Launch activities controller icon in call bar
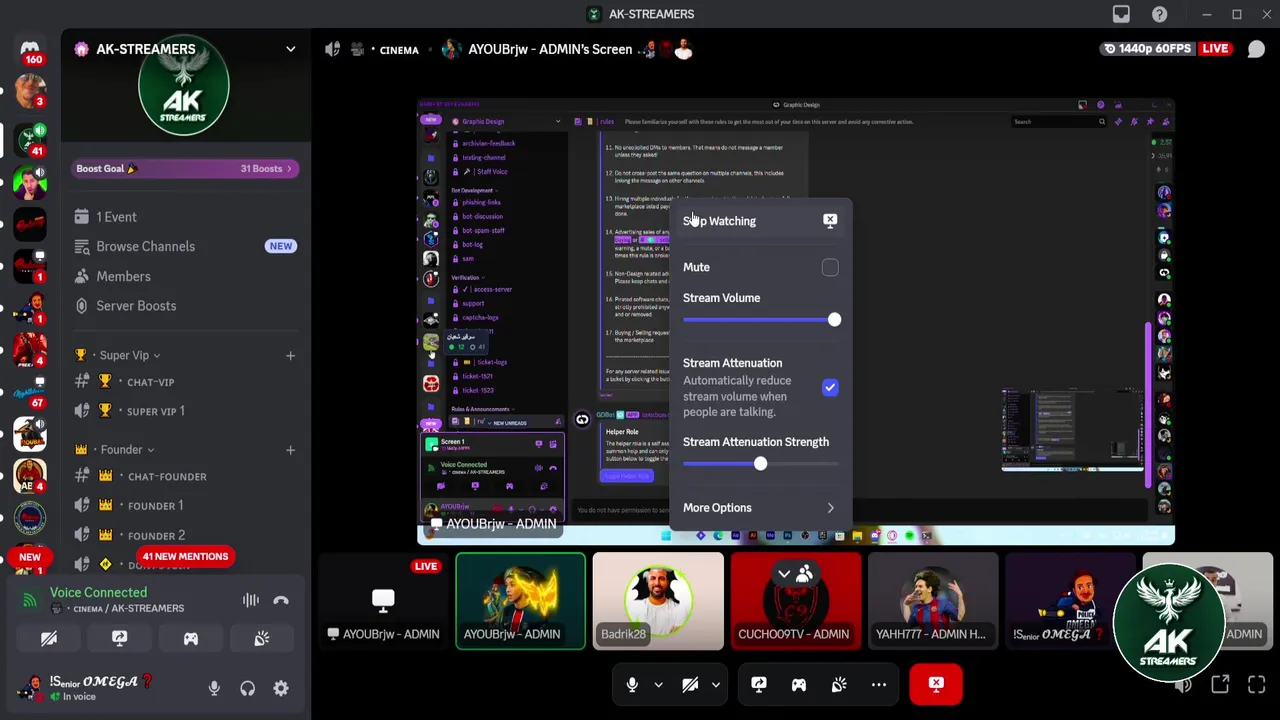Image resolution: width=1280 pixels, height=720 pixels. coord(799,684)
